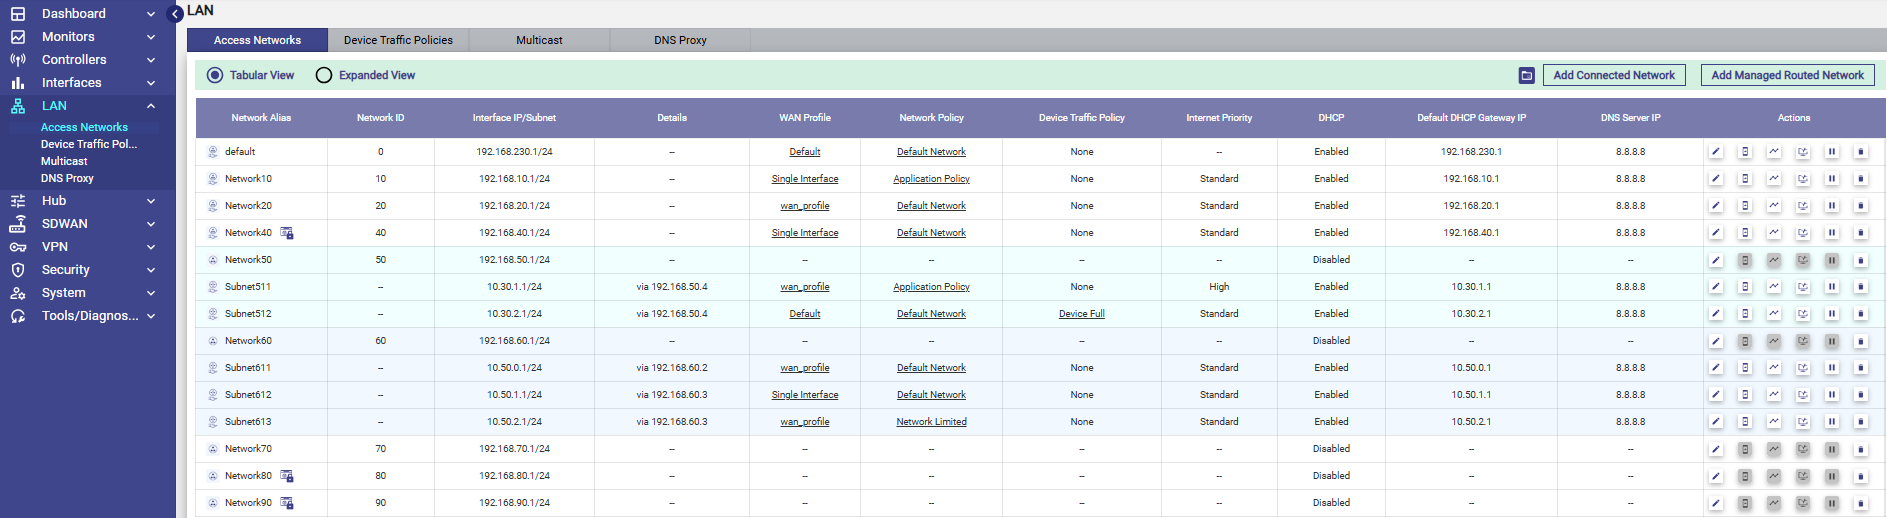Viewport: 1887px width, 518px height.
Task: Click the edit pencil icon for Network10
Action: pos(1715,179)
